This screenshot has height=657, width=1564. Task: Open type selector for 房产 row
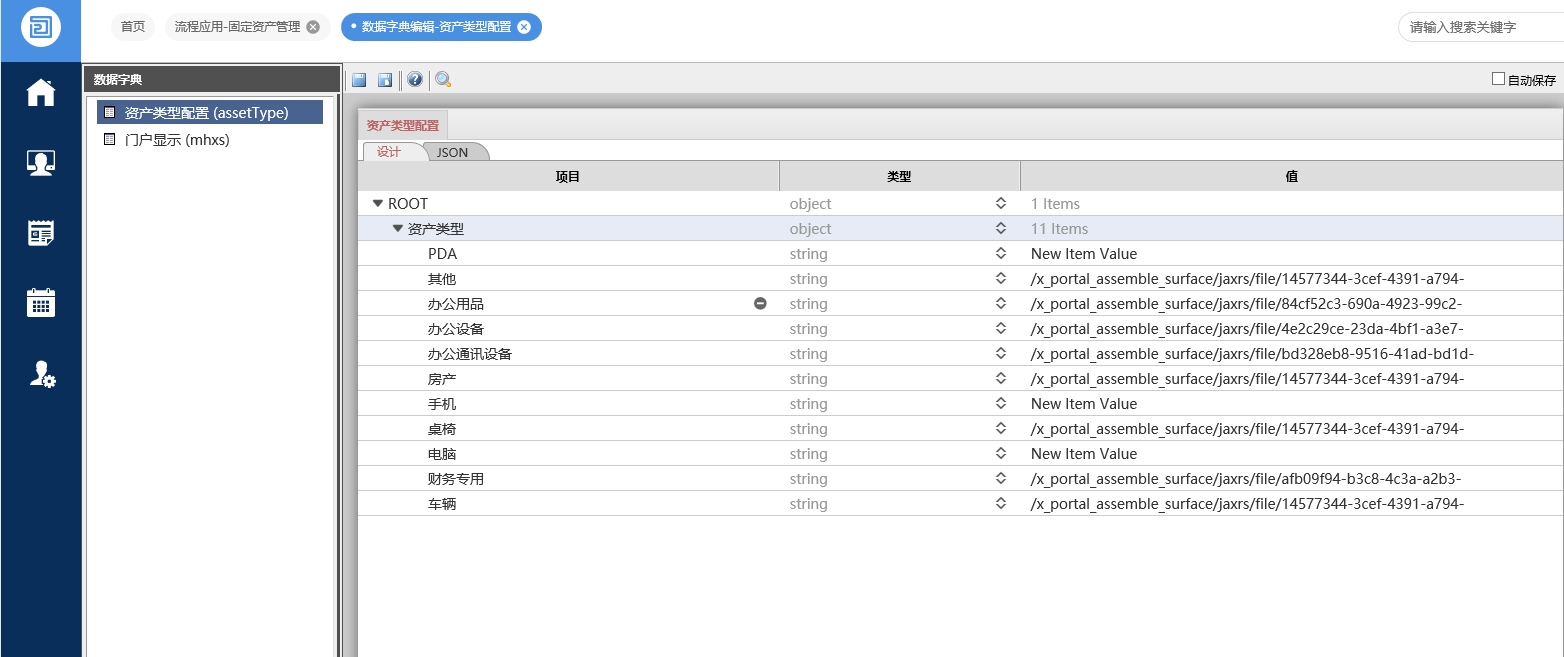(1001, 378)
